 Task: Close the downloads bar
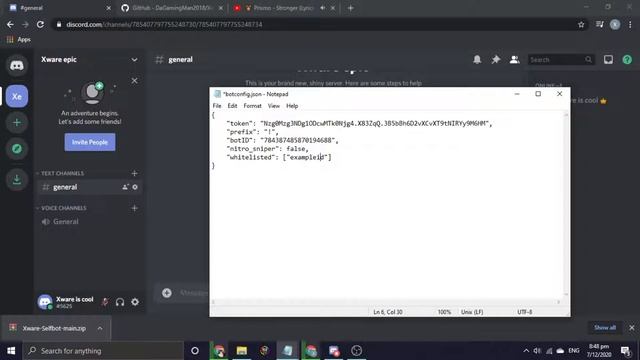(x=631, y=327)
